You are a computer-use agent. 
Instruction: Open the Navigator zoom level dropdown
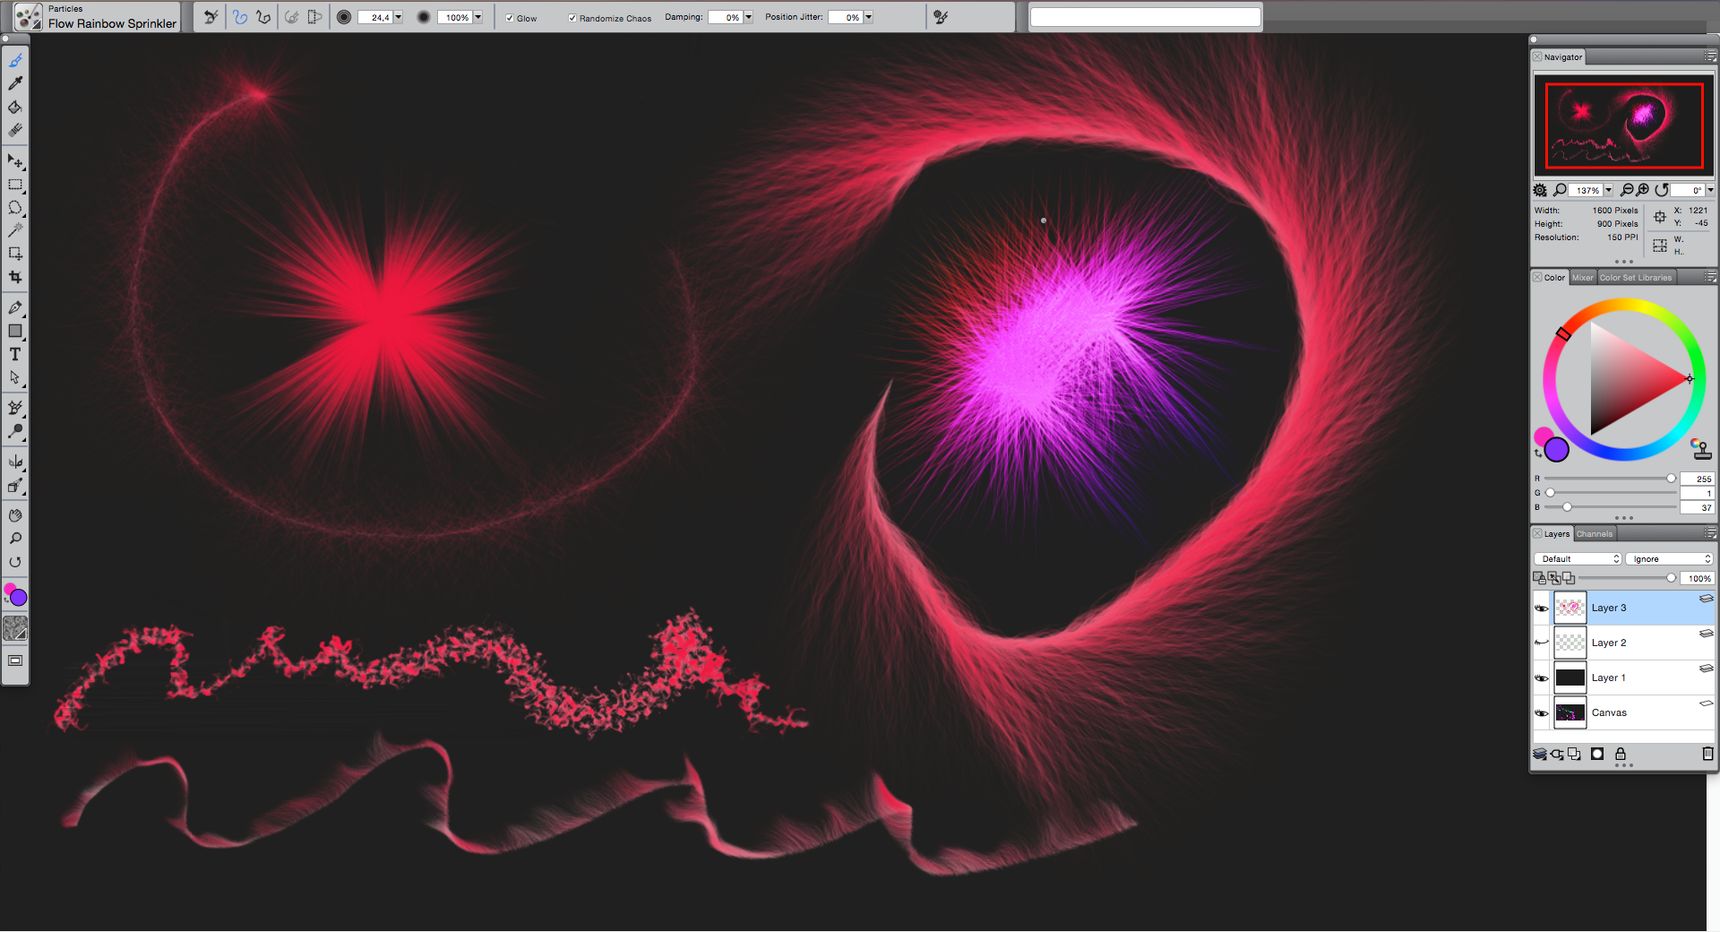pyautogui.click(x=1608, y=190)
